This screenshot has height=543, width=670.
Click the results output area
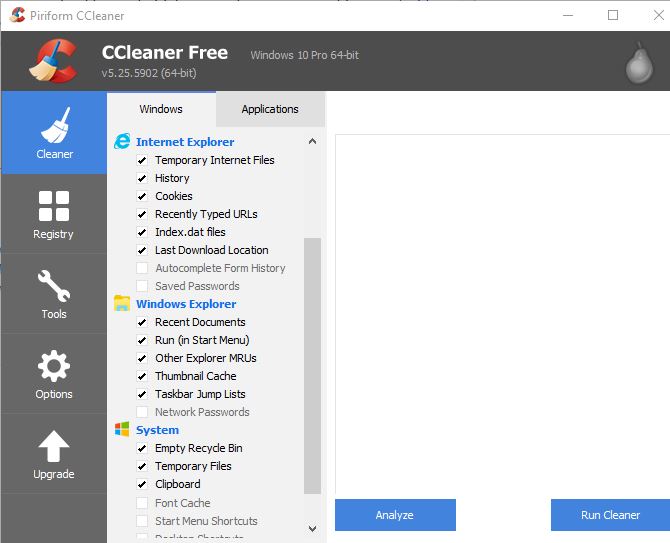502,314
